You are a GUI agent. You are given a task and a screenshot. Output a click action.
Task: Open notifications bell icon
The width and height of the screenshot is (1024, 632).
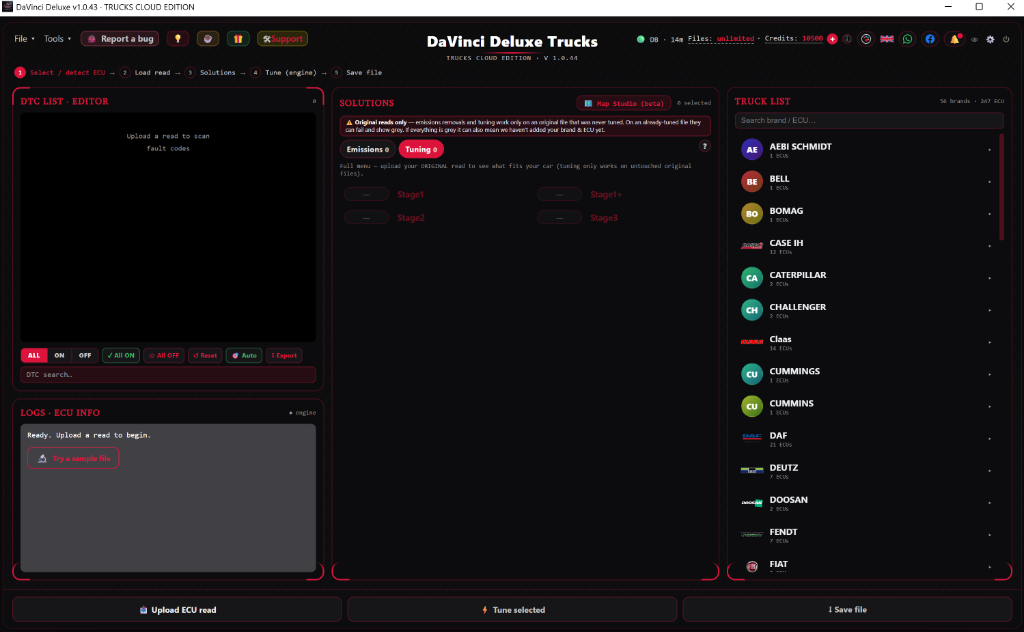point(955,39)
